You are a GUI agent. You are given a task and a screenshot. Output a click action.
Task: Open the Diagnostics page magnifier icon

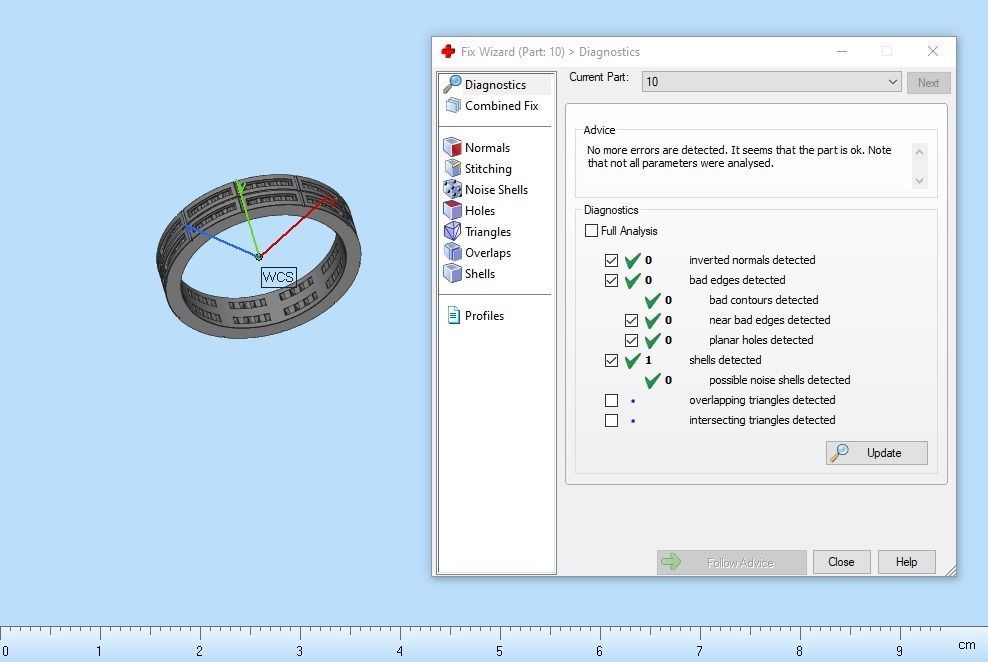click(x=452, y=84)
